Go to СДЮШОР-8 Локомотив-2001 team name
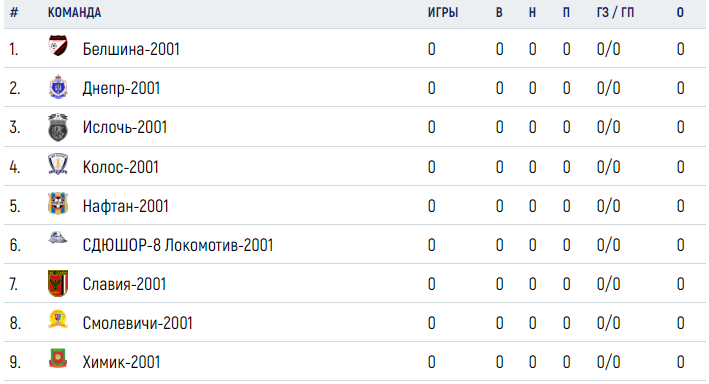The image size is (709, 384). pyautogui.click(x=178, y=245)
